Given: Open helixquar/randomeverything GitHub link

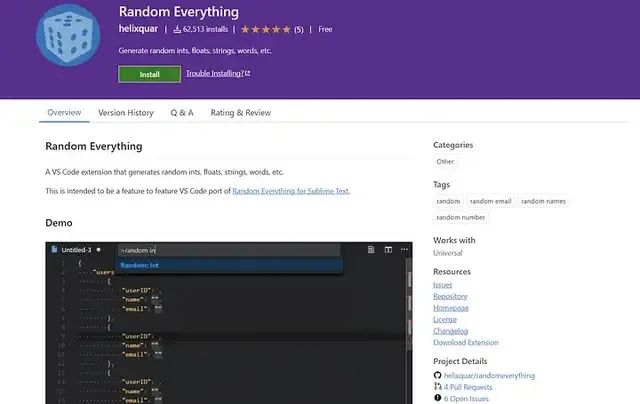Looking at the screenshot, I should (489, 375).
